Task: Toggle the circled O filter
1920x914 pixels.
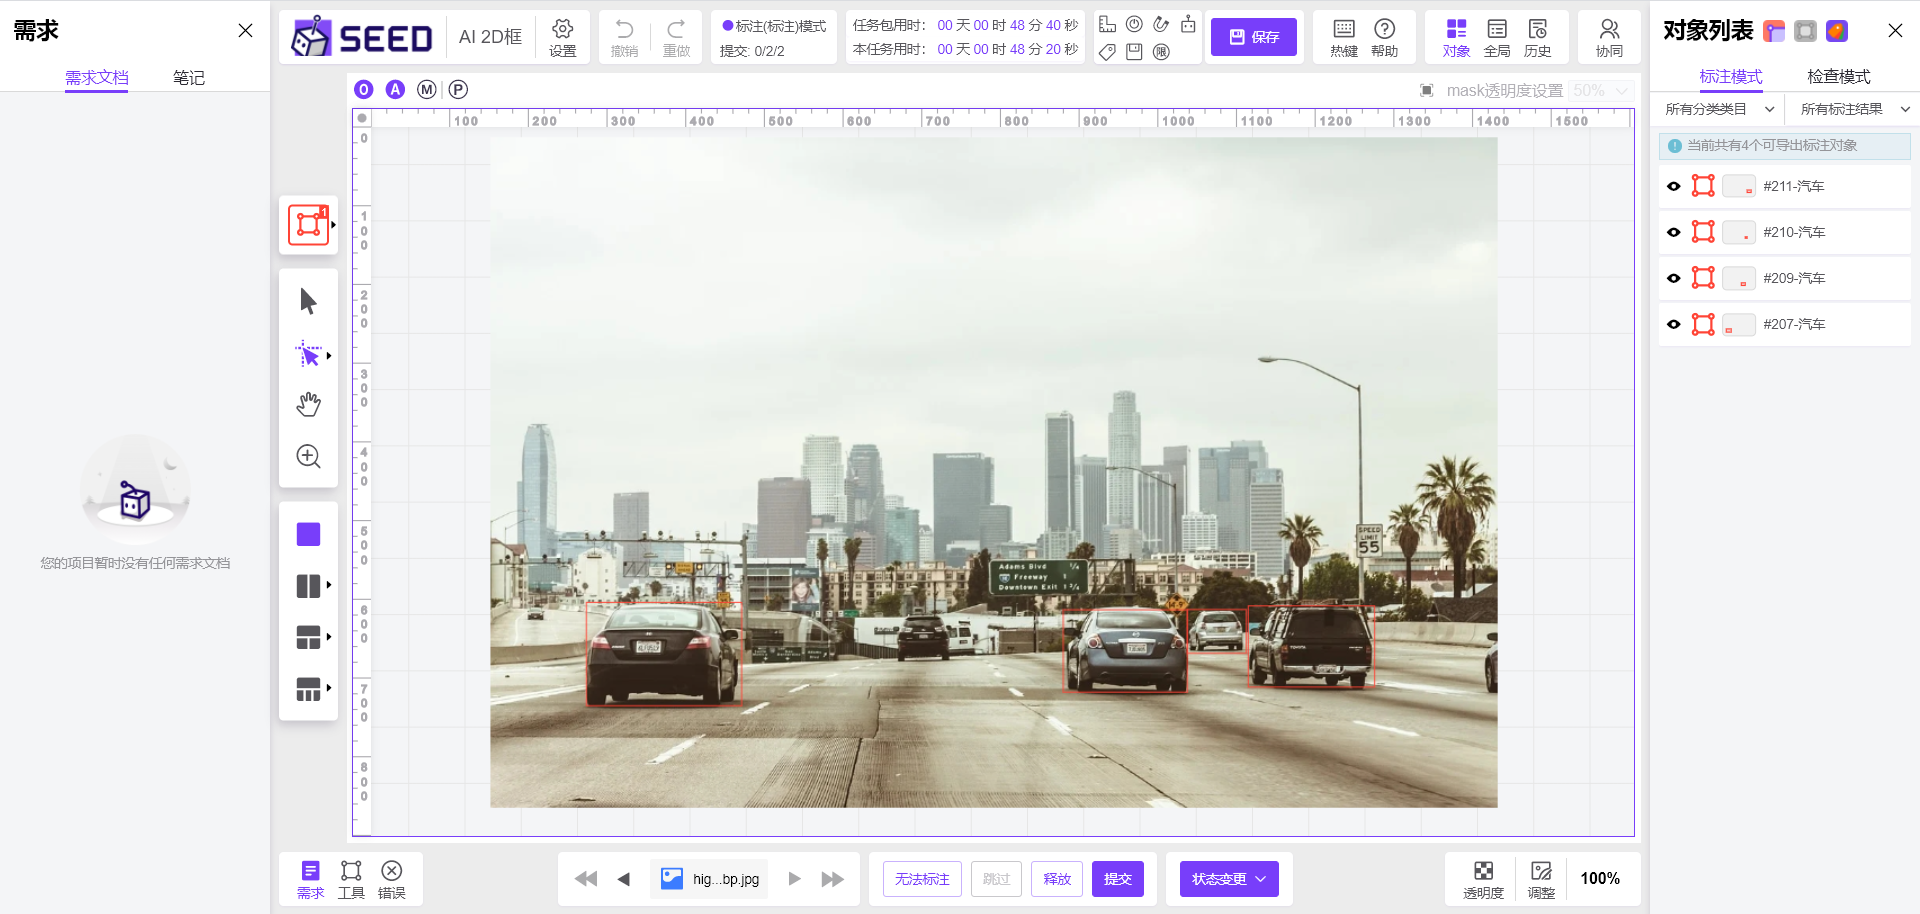Action: [x=364, y=90]
